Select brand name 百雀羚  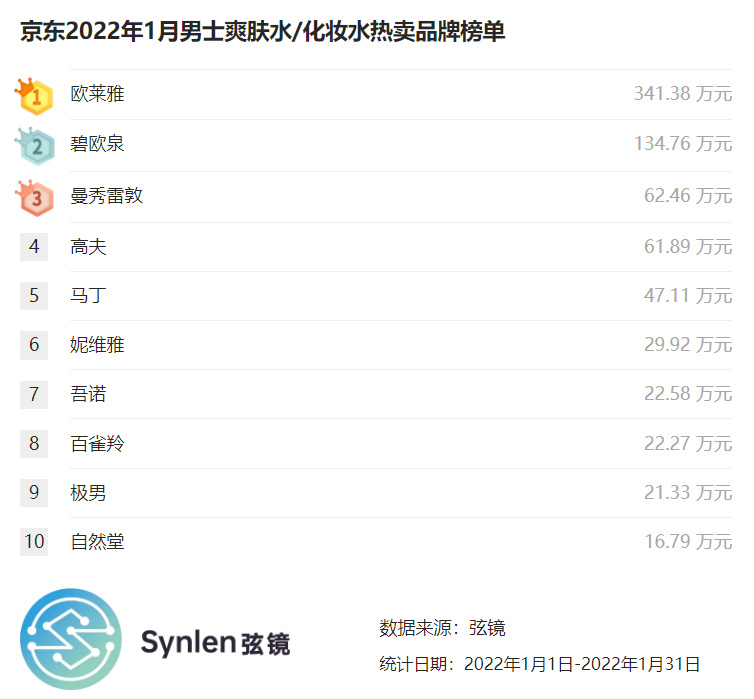pos(97,444)
